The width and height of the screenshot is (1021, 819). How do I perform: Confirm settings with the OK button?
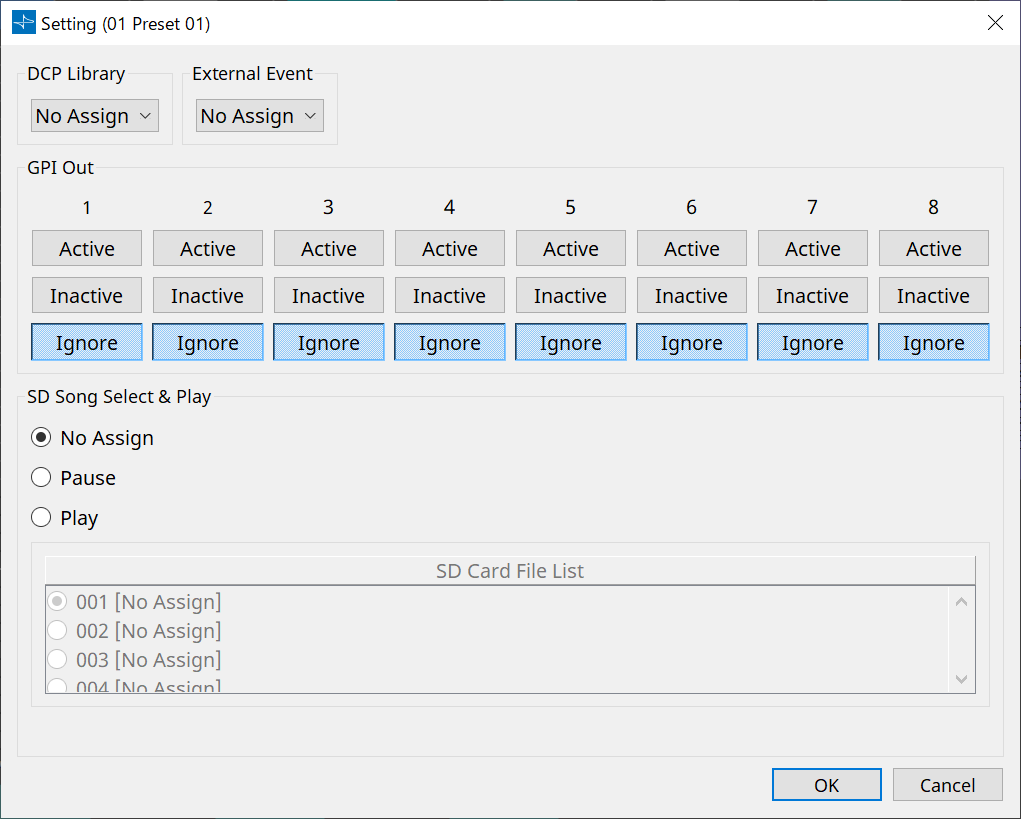tap(827, 785)
